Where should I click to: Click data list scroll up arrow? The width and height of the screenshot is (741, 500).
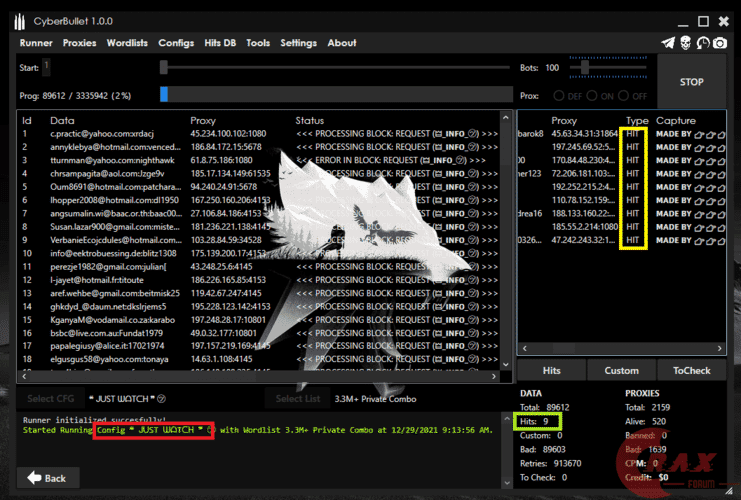coord(506,117)
